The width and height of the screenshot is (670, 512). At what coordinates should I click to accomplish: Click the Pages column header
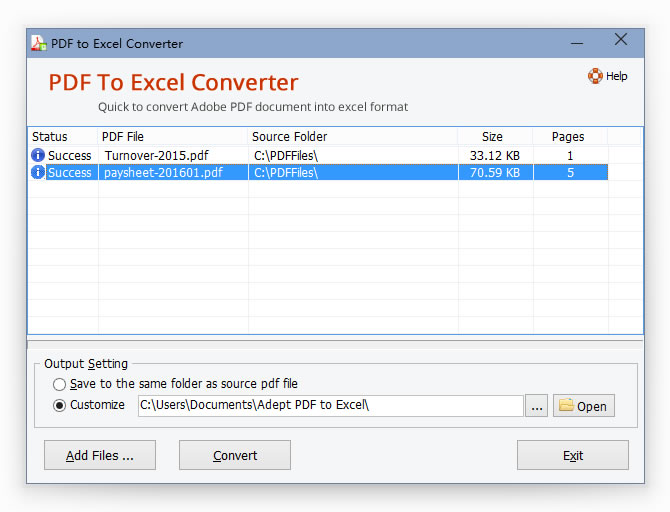(x=568, y=136)
